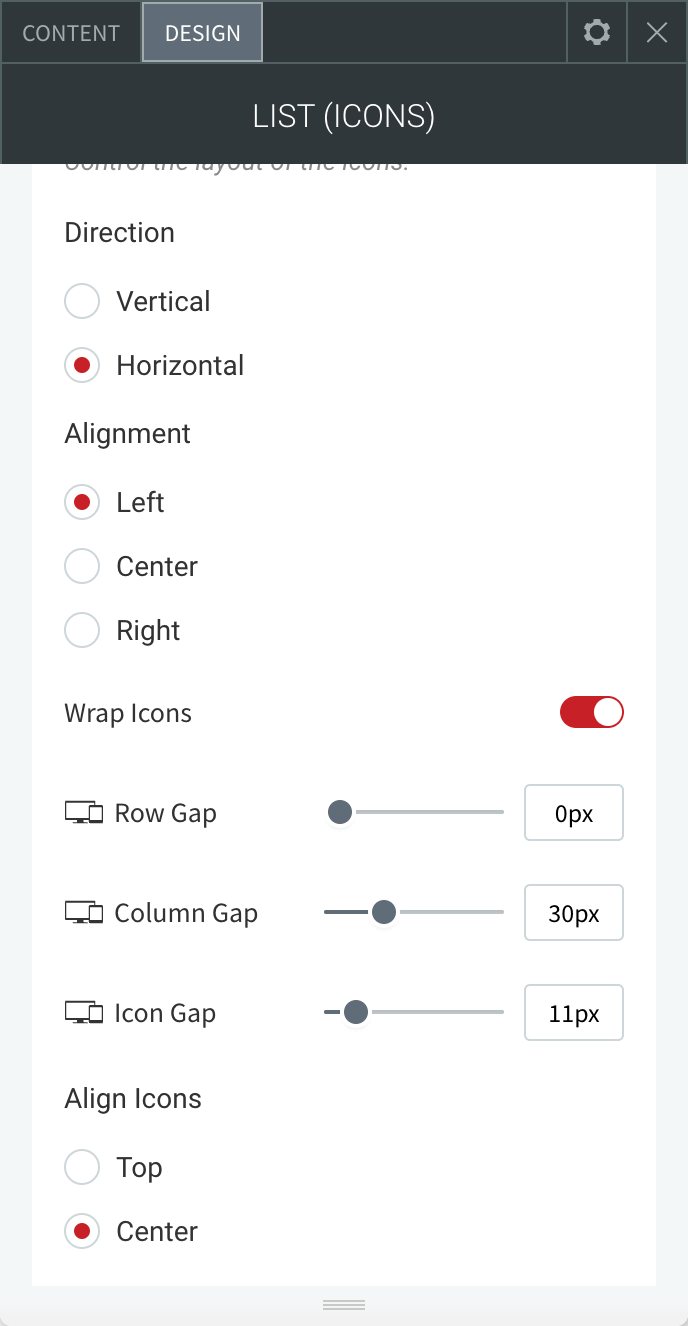Set Align Icons to Top
Image resolution: width=688 pixels, height=1326 pixels.
click(x=82, y=1167)
